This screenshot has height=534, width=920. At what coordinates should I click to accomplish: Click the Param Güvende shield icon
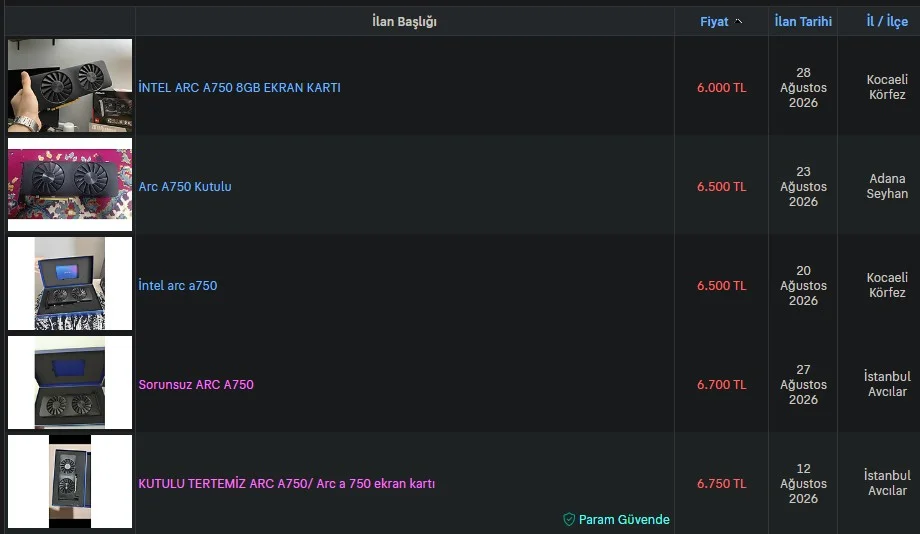pos(569,519)
